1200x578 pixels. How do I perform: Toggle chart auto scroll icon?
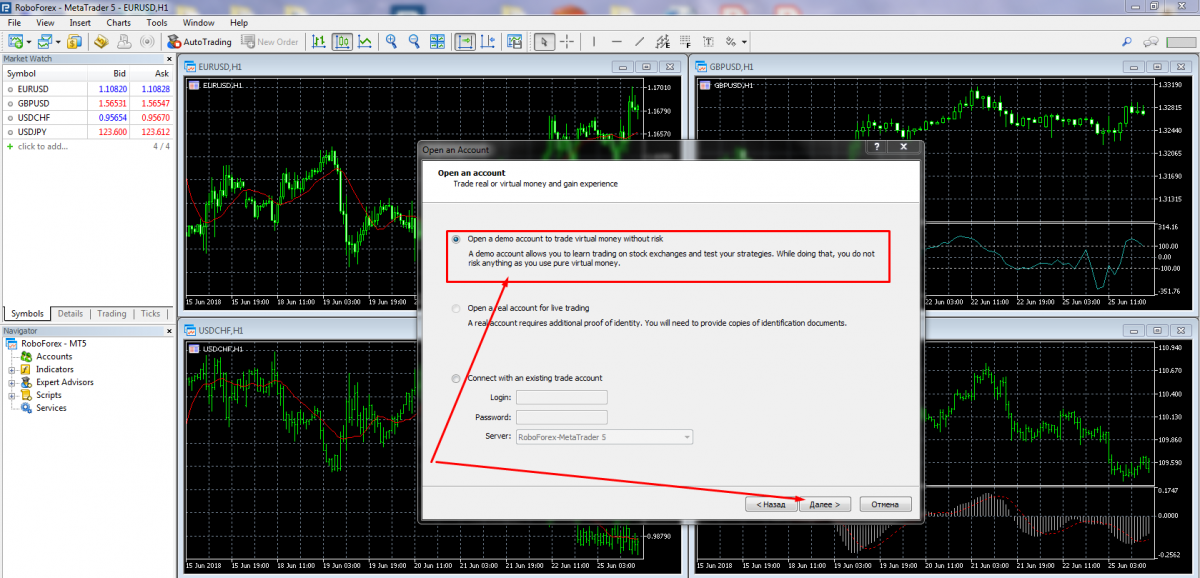(x=465, y=42)
